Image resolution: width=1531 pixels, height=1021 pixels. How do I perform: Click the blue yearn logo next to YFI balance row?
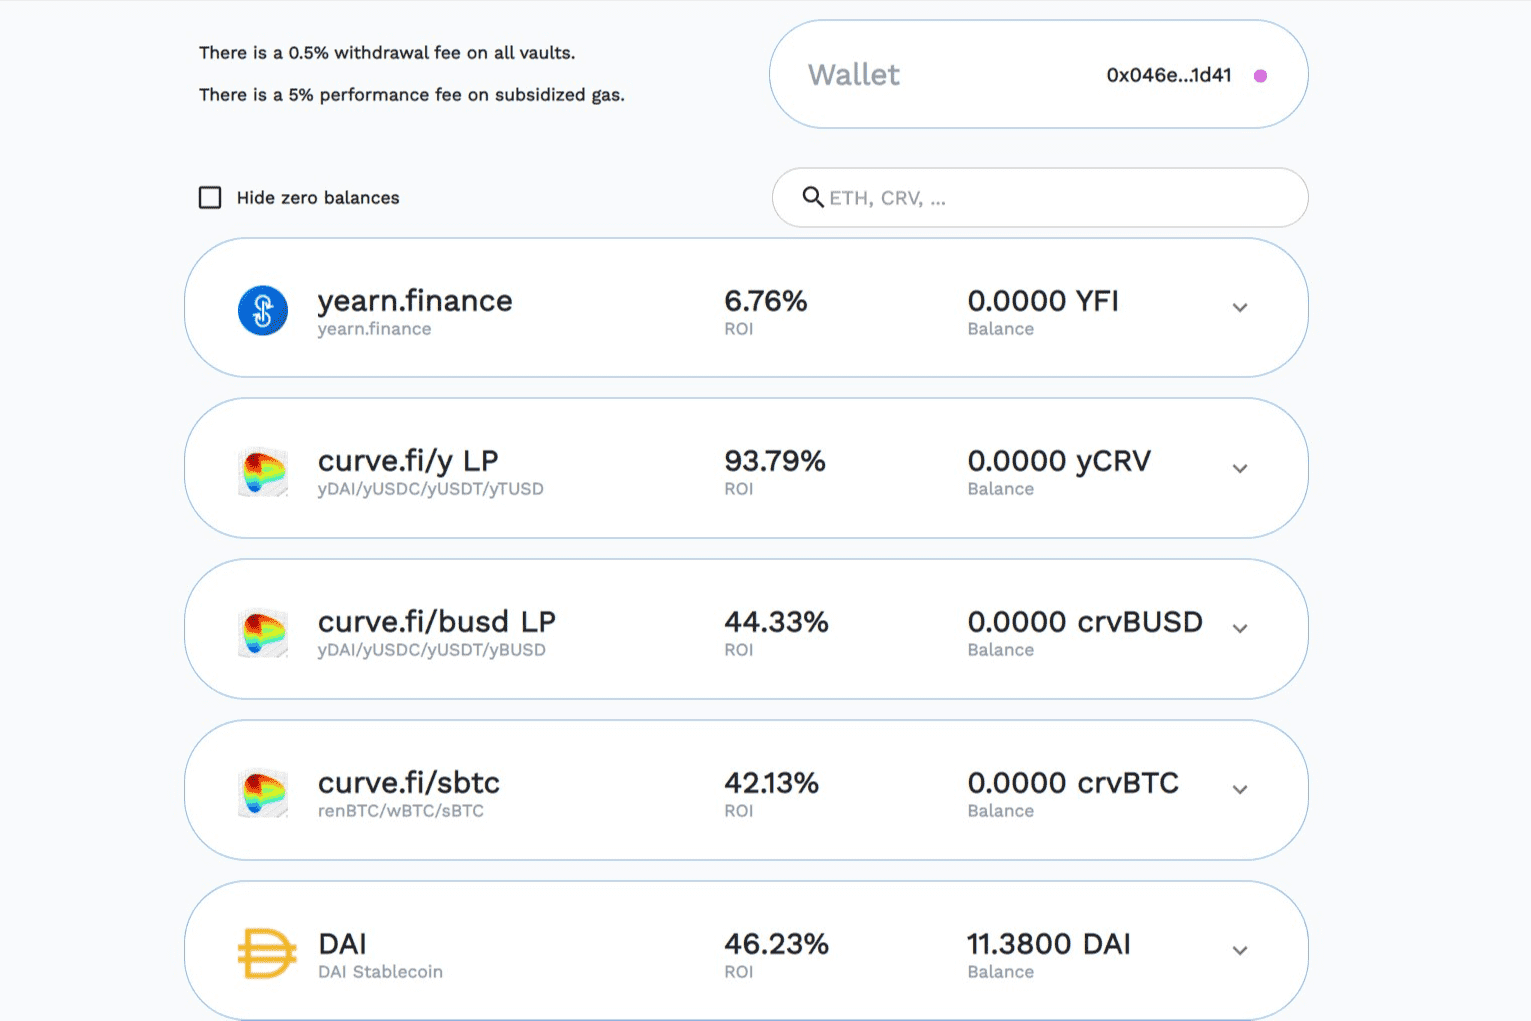(262, 311)
